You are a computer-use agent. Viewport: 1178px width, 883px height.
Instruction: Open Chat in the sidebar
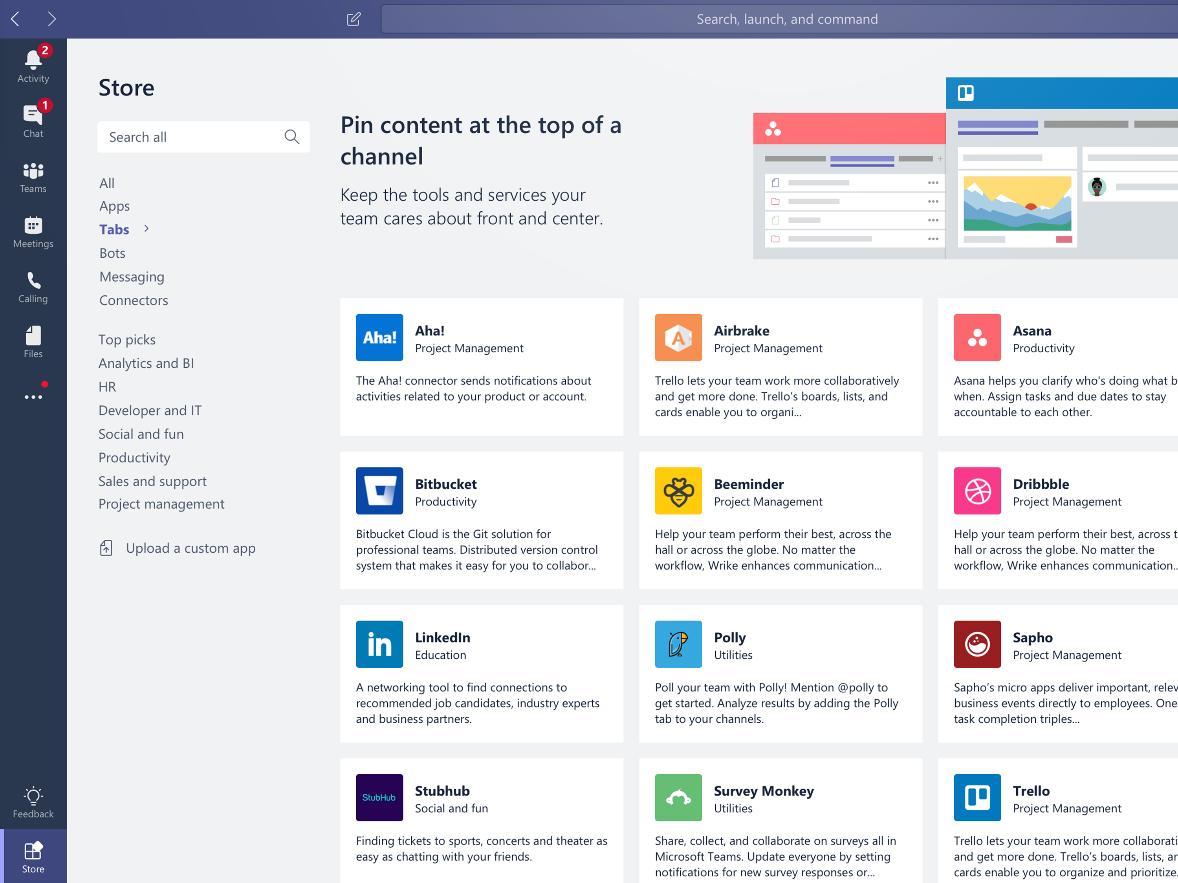(x=33, y=120)
